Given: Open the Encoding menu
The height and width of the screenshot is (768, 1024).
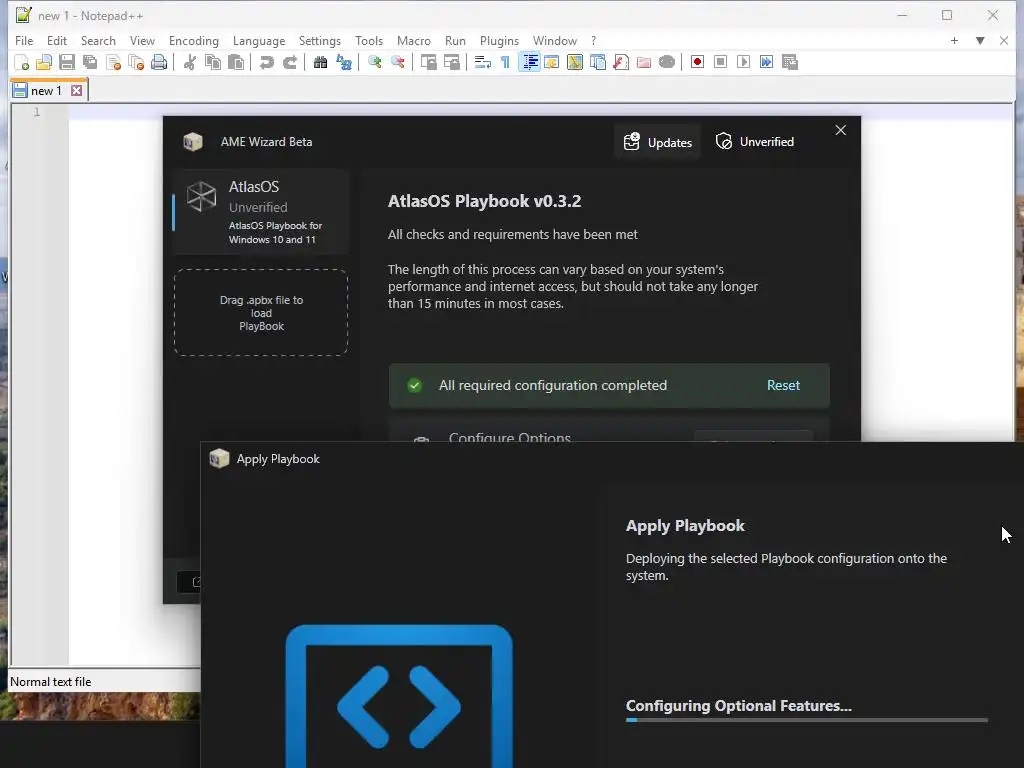Looking at the screenshot, I should click(x=193, y=40).
